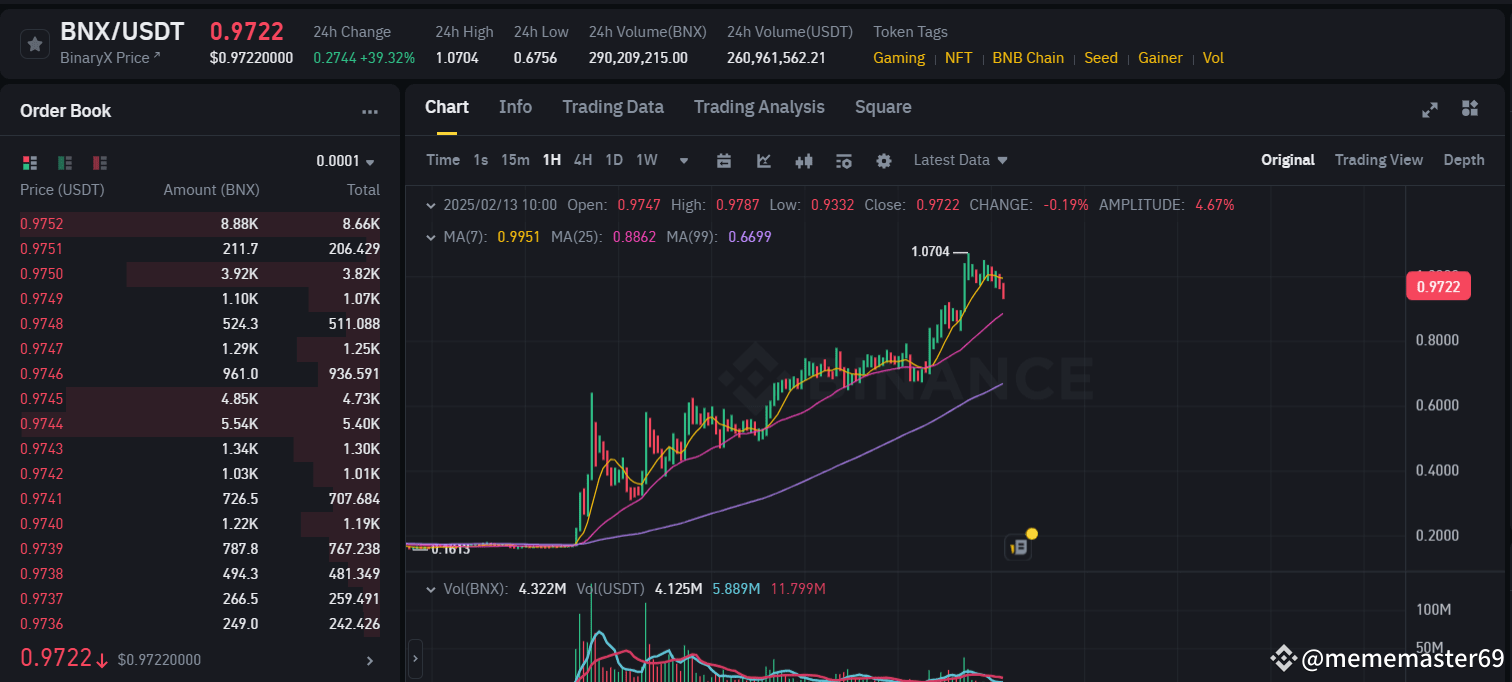This screenshot has height=682, width=1512.
Task: Expand the chart to fullscreen
Action: [x=1430, y=110]
